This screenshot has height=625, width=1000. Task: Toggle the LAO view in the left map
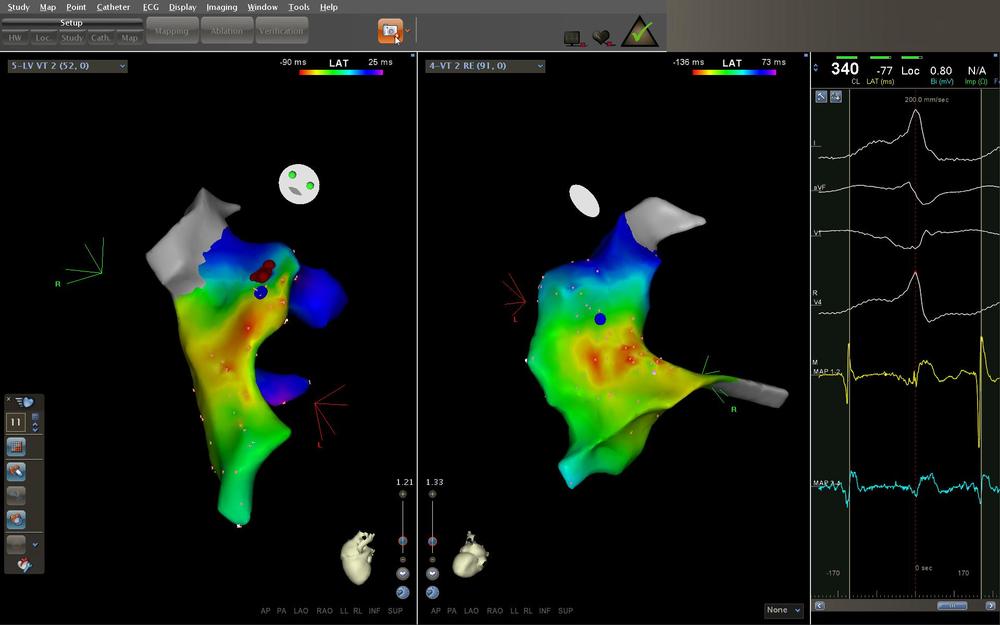point(303,610)
